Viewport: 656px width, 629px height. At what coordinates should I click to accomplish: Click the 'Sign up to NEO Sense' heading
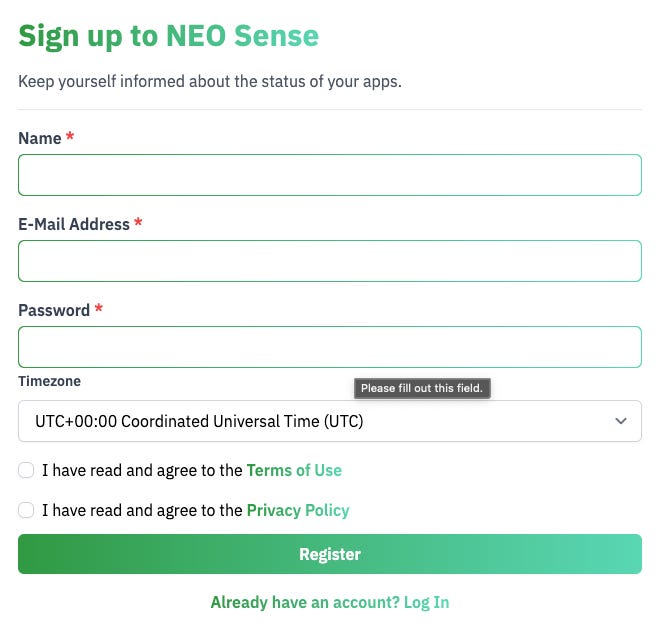pos(168,36)
